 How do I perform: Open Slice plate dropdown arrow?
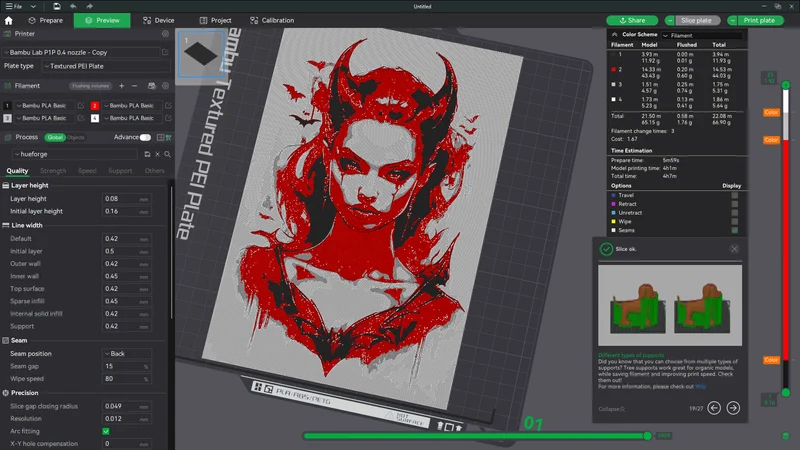[669, 20]
